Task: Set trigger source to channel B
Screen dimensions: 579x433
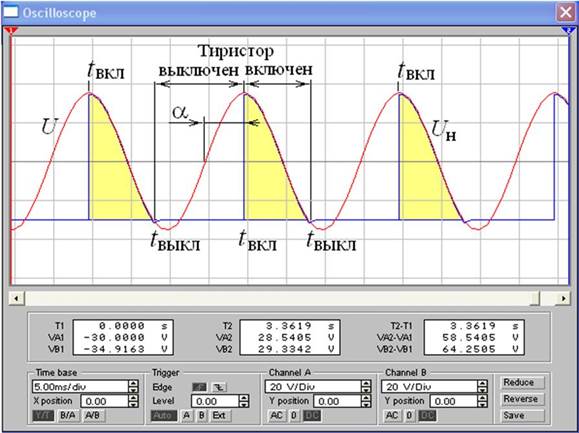Action: pyautogui.click(x=202, y=415)
